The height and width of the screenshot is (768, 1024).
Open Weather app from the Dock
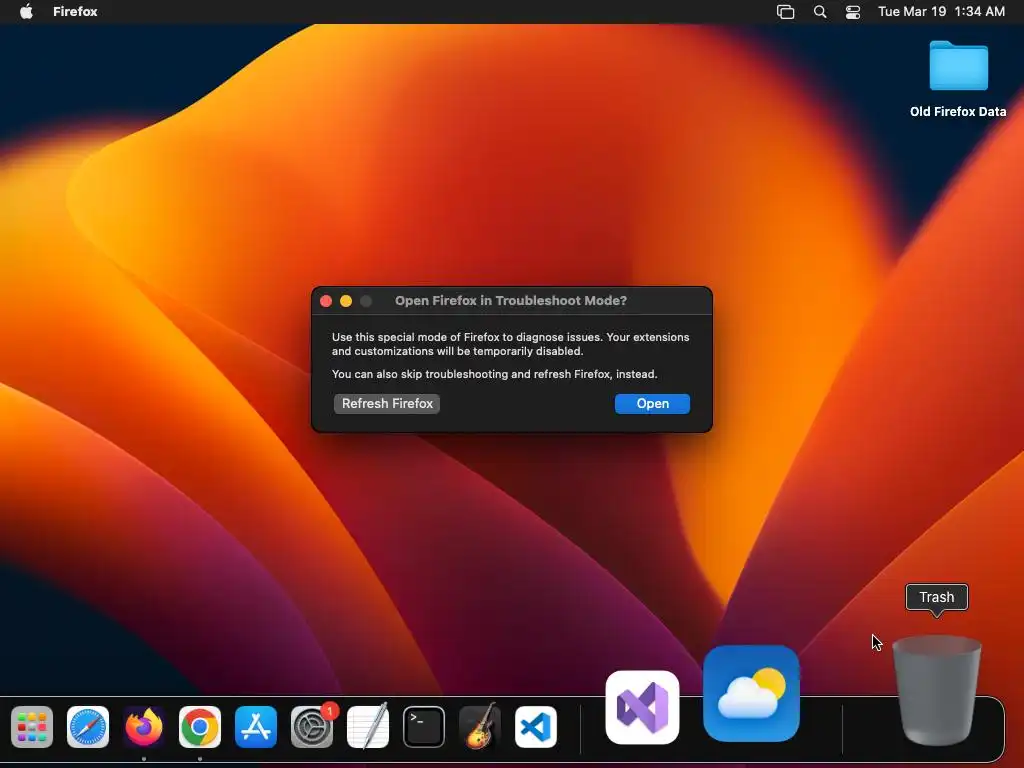752,694
